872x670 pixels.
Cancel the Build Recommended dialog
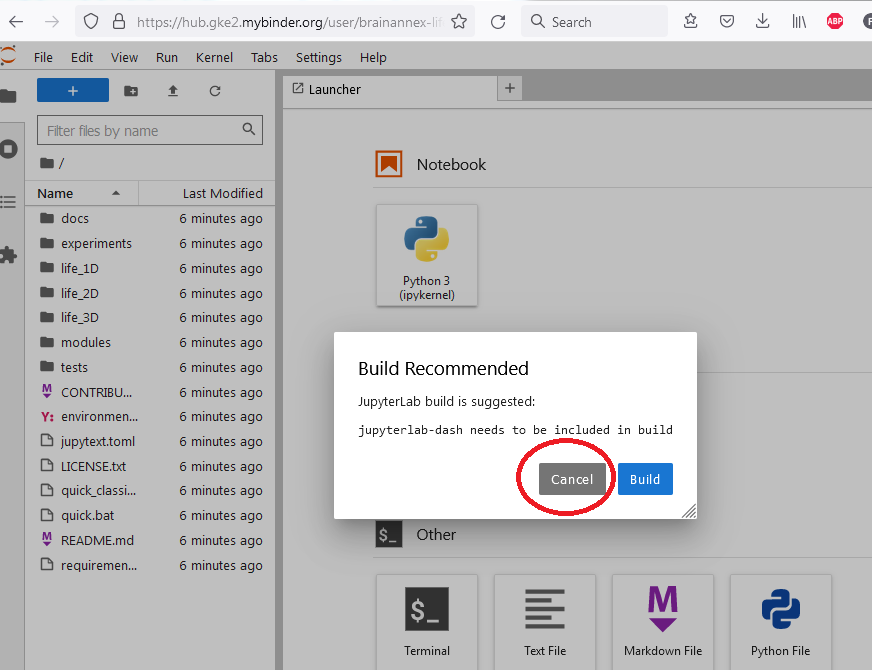[572, 479]
